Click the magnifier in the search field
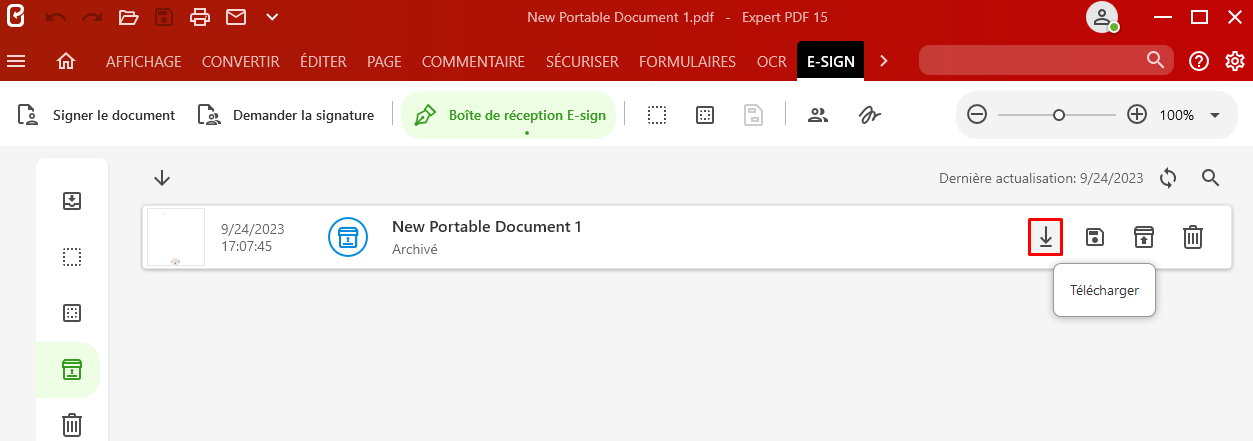The height and width of the screenshot is (441, 1253). (1155, 61)
